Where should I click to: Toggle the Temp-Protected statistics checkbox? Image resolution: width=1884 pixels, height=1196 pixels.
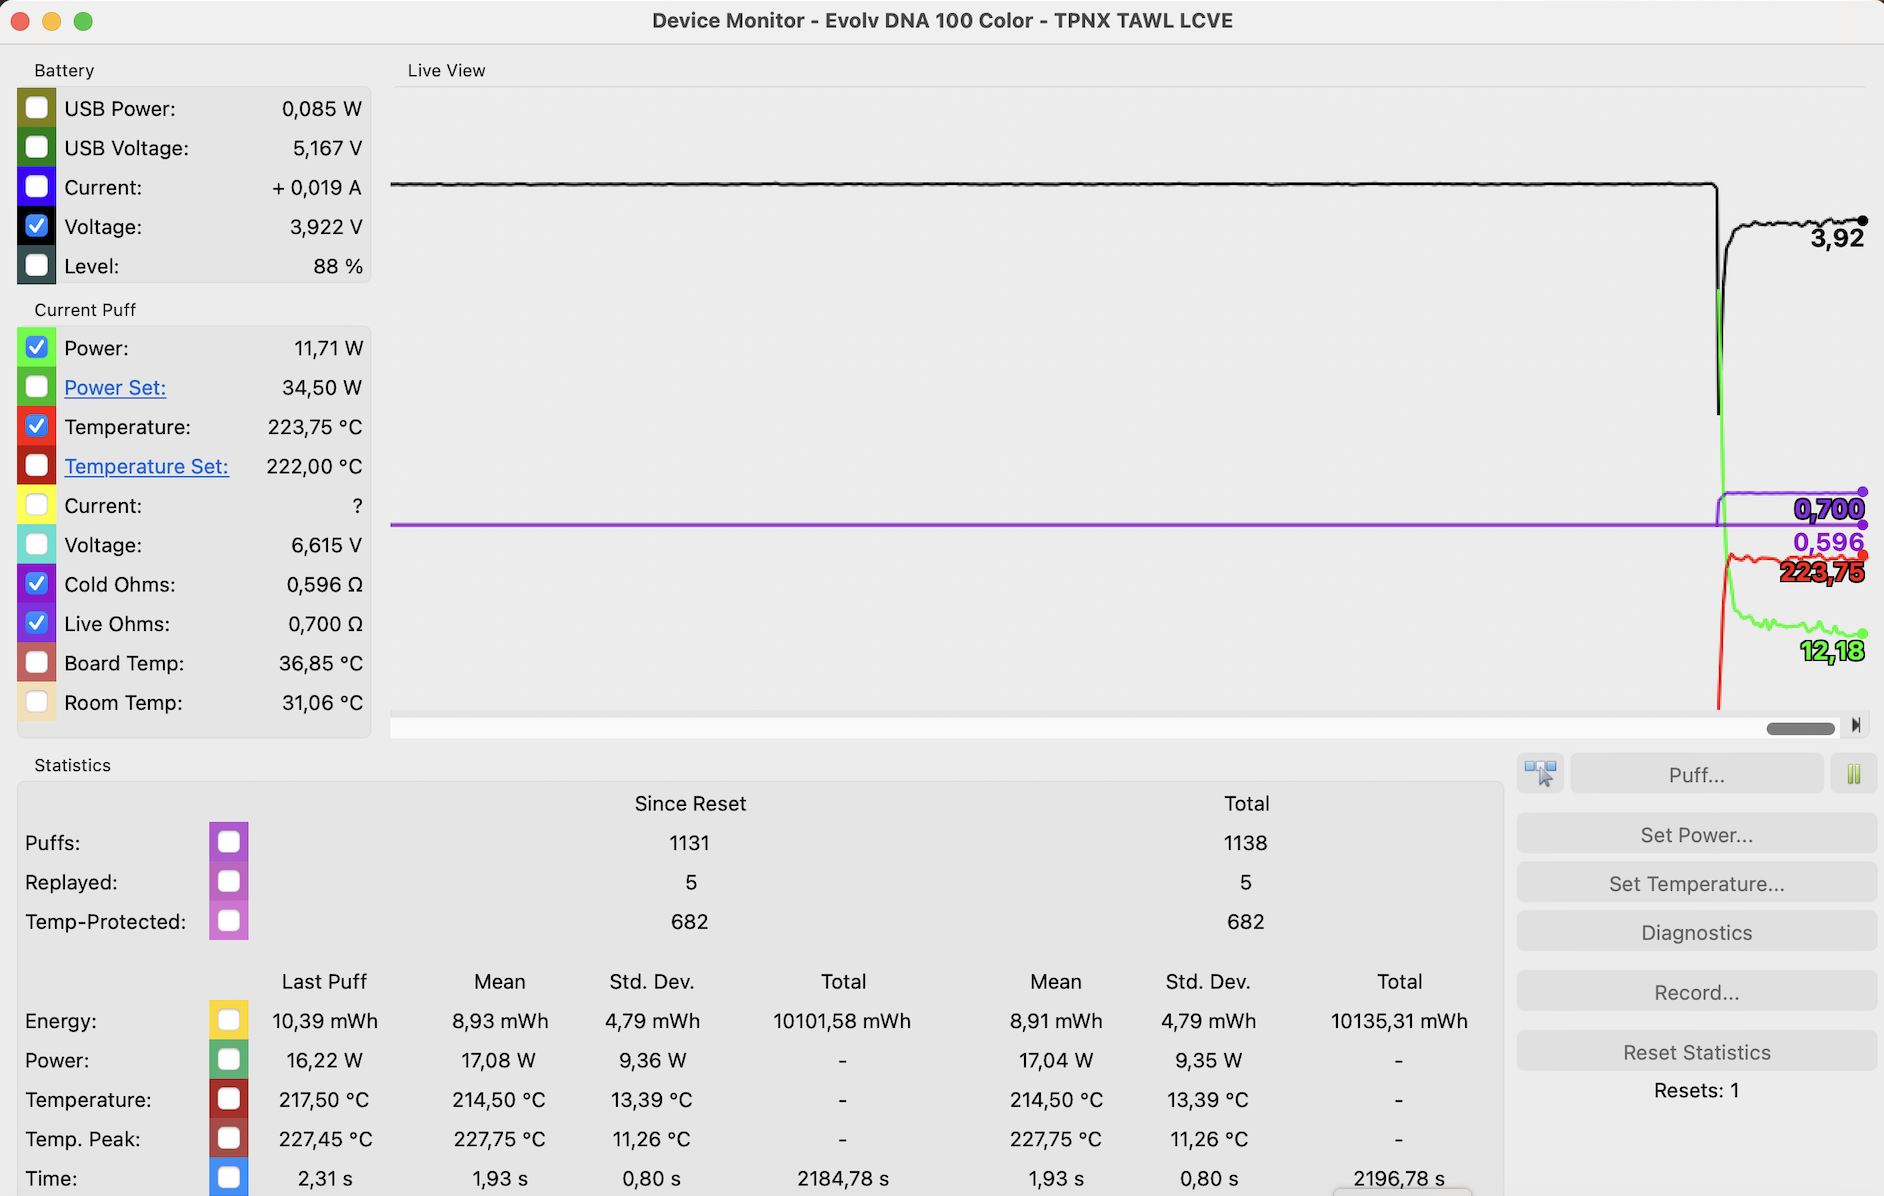click(x=229, y=921)
